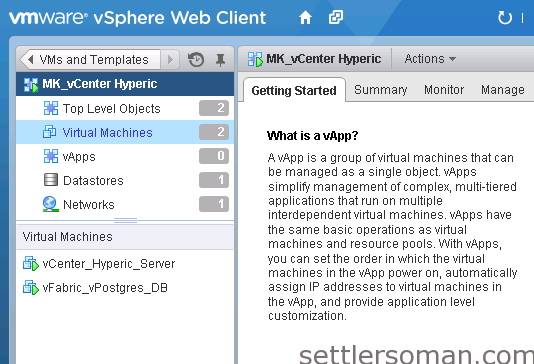The width and height of the screenshot is (534, 364).
Task: Open the Actions dropdown menu
Action: point(430,59)
